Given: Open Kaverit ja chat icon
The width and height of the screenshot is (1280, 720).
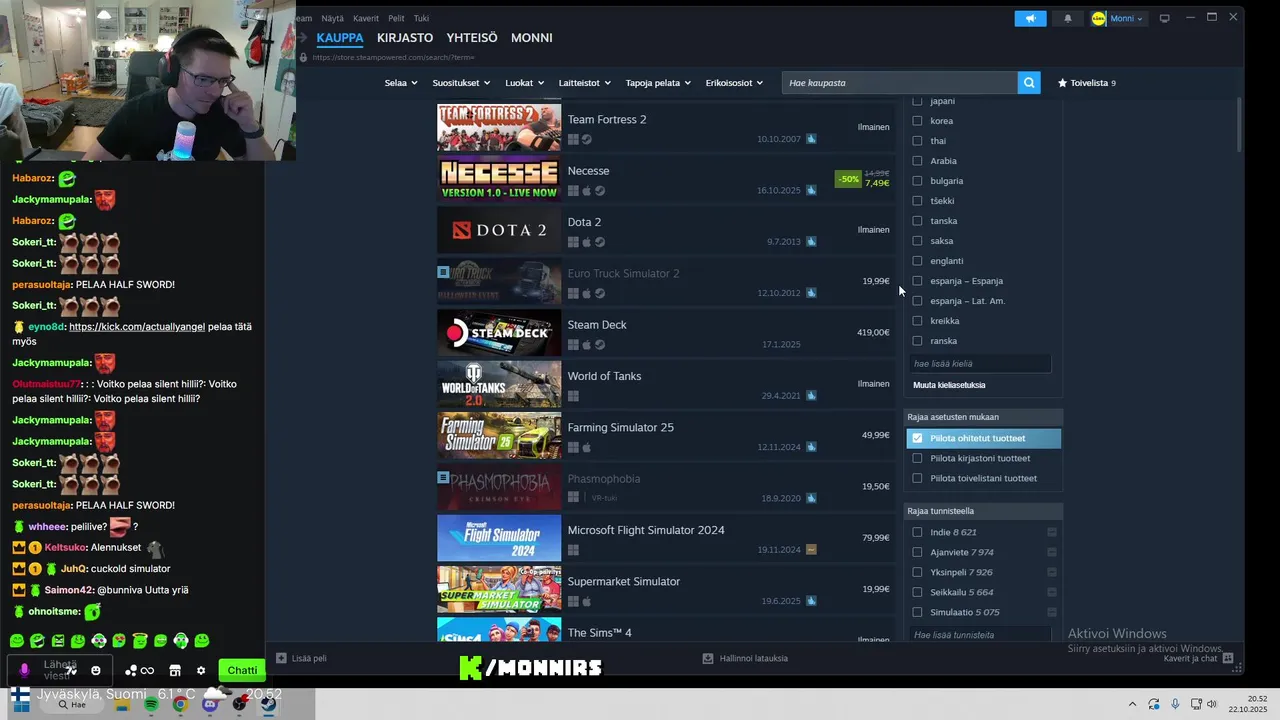Looking at the screenshot, I should [x=1228, y=658].
